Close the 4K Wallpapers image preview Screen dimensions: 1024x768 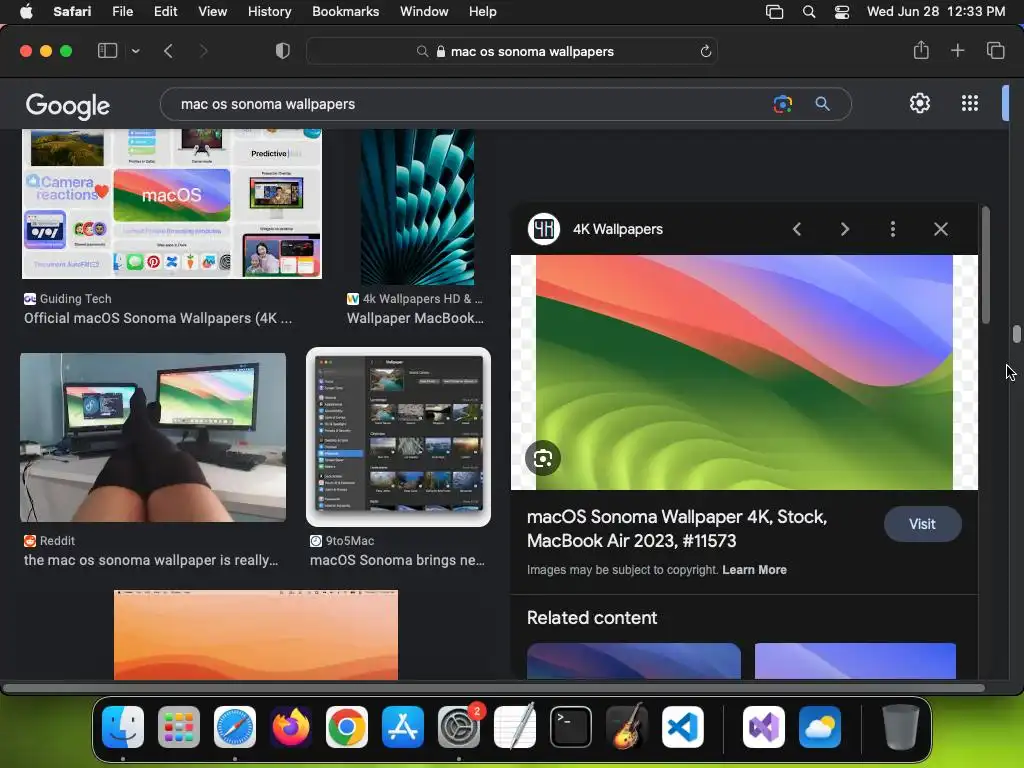click(940, 229)
